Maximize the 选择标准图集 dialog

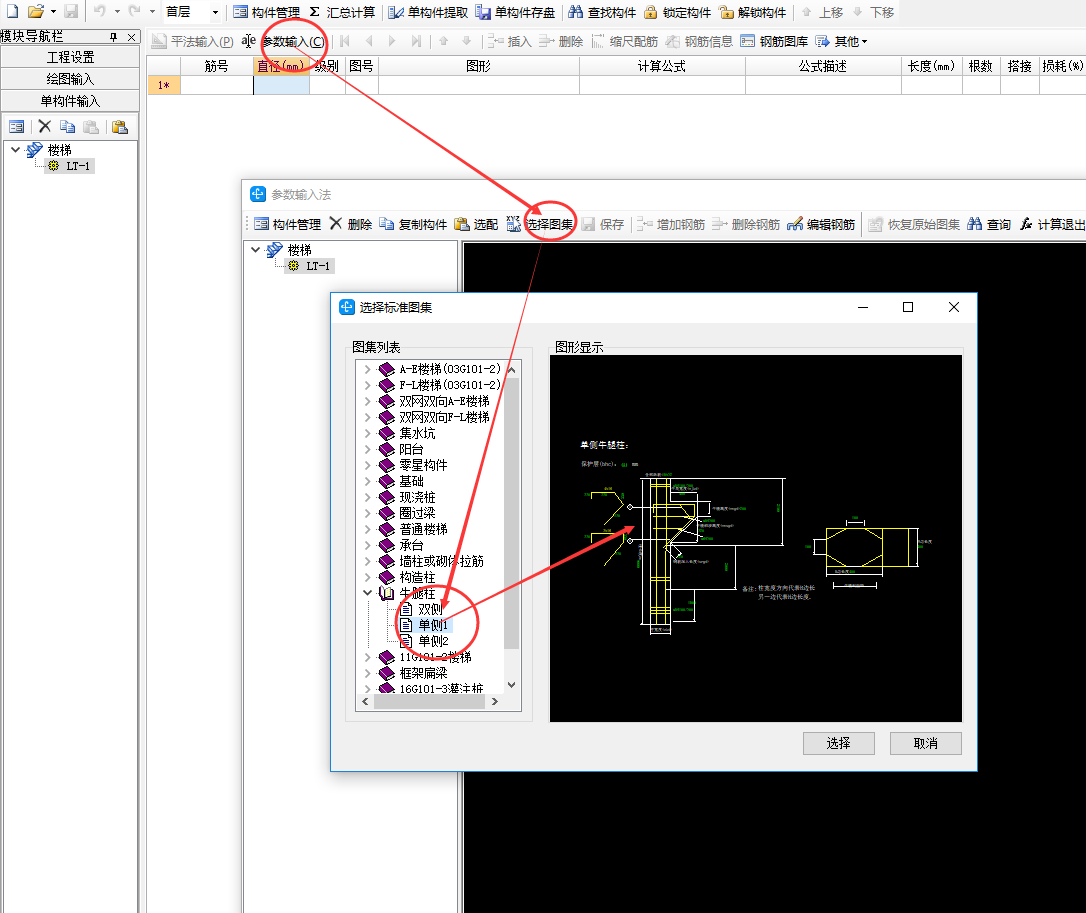click(x=908, y=307)
